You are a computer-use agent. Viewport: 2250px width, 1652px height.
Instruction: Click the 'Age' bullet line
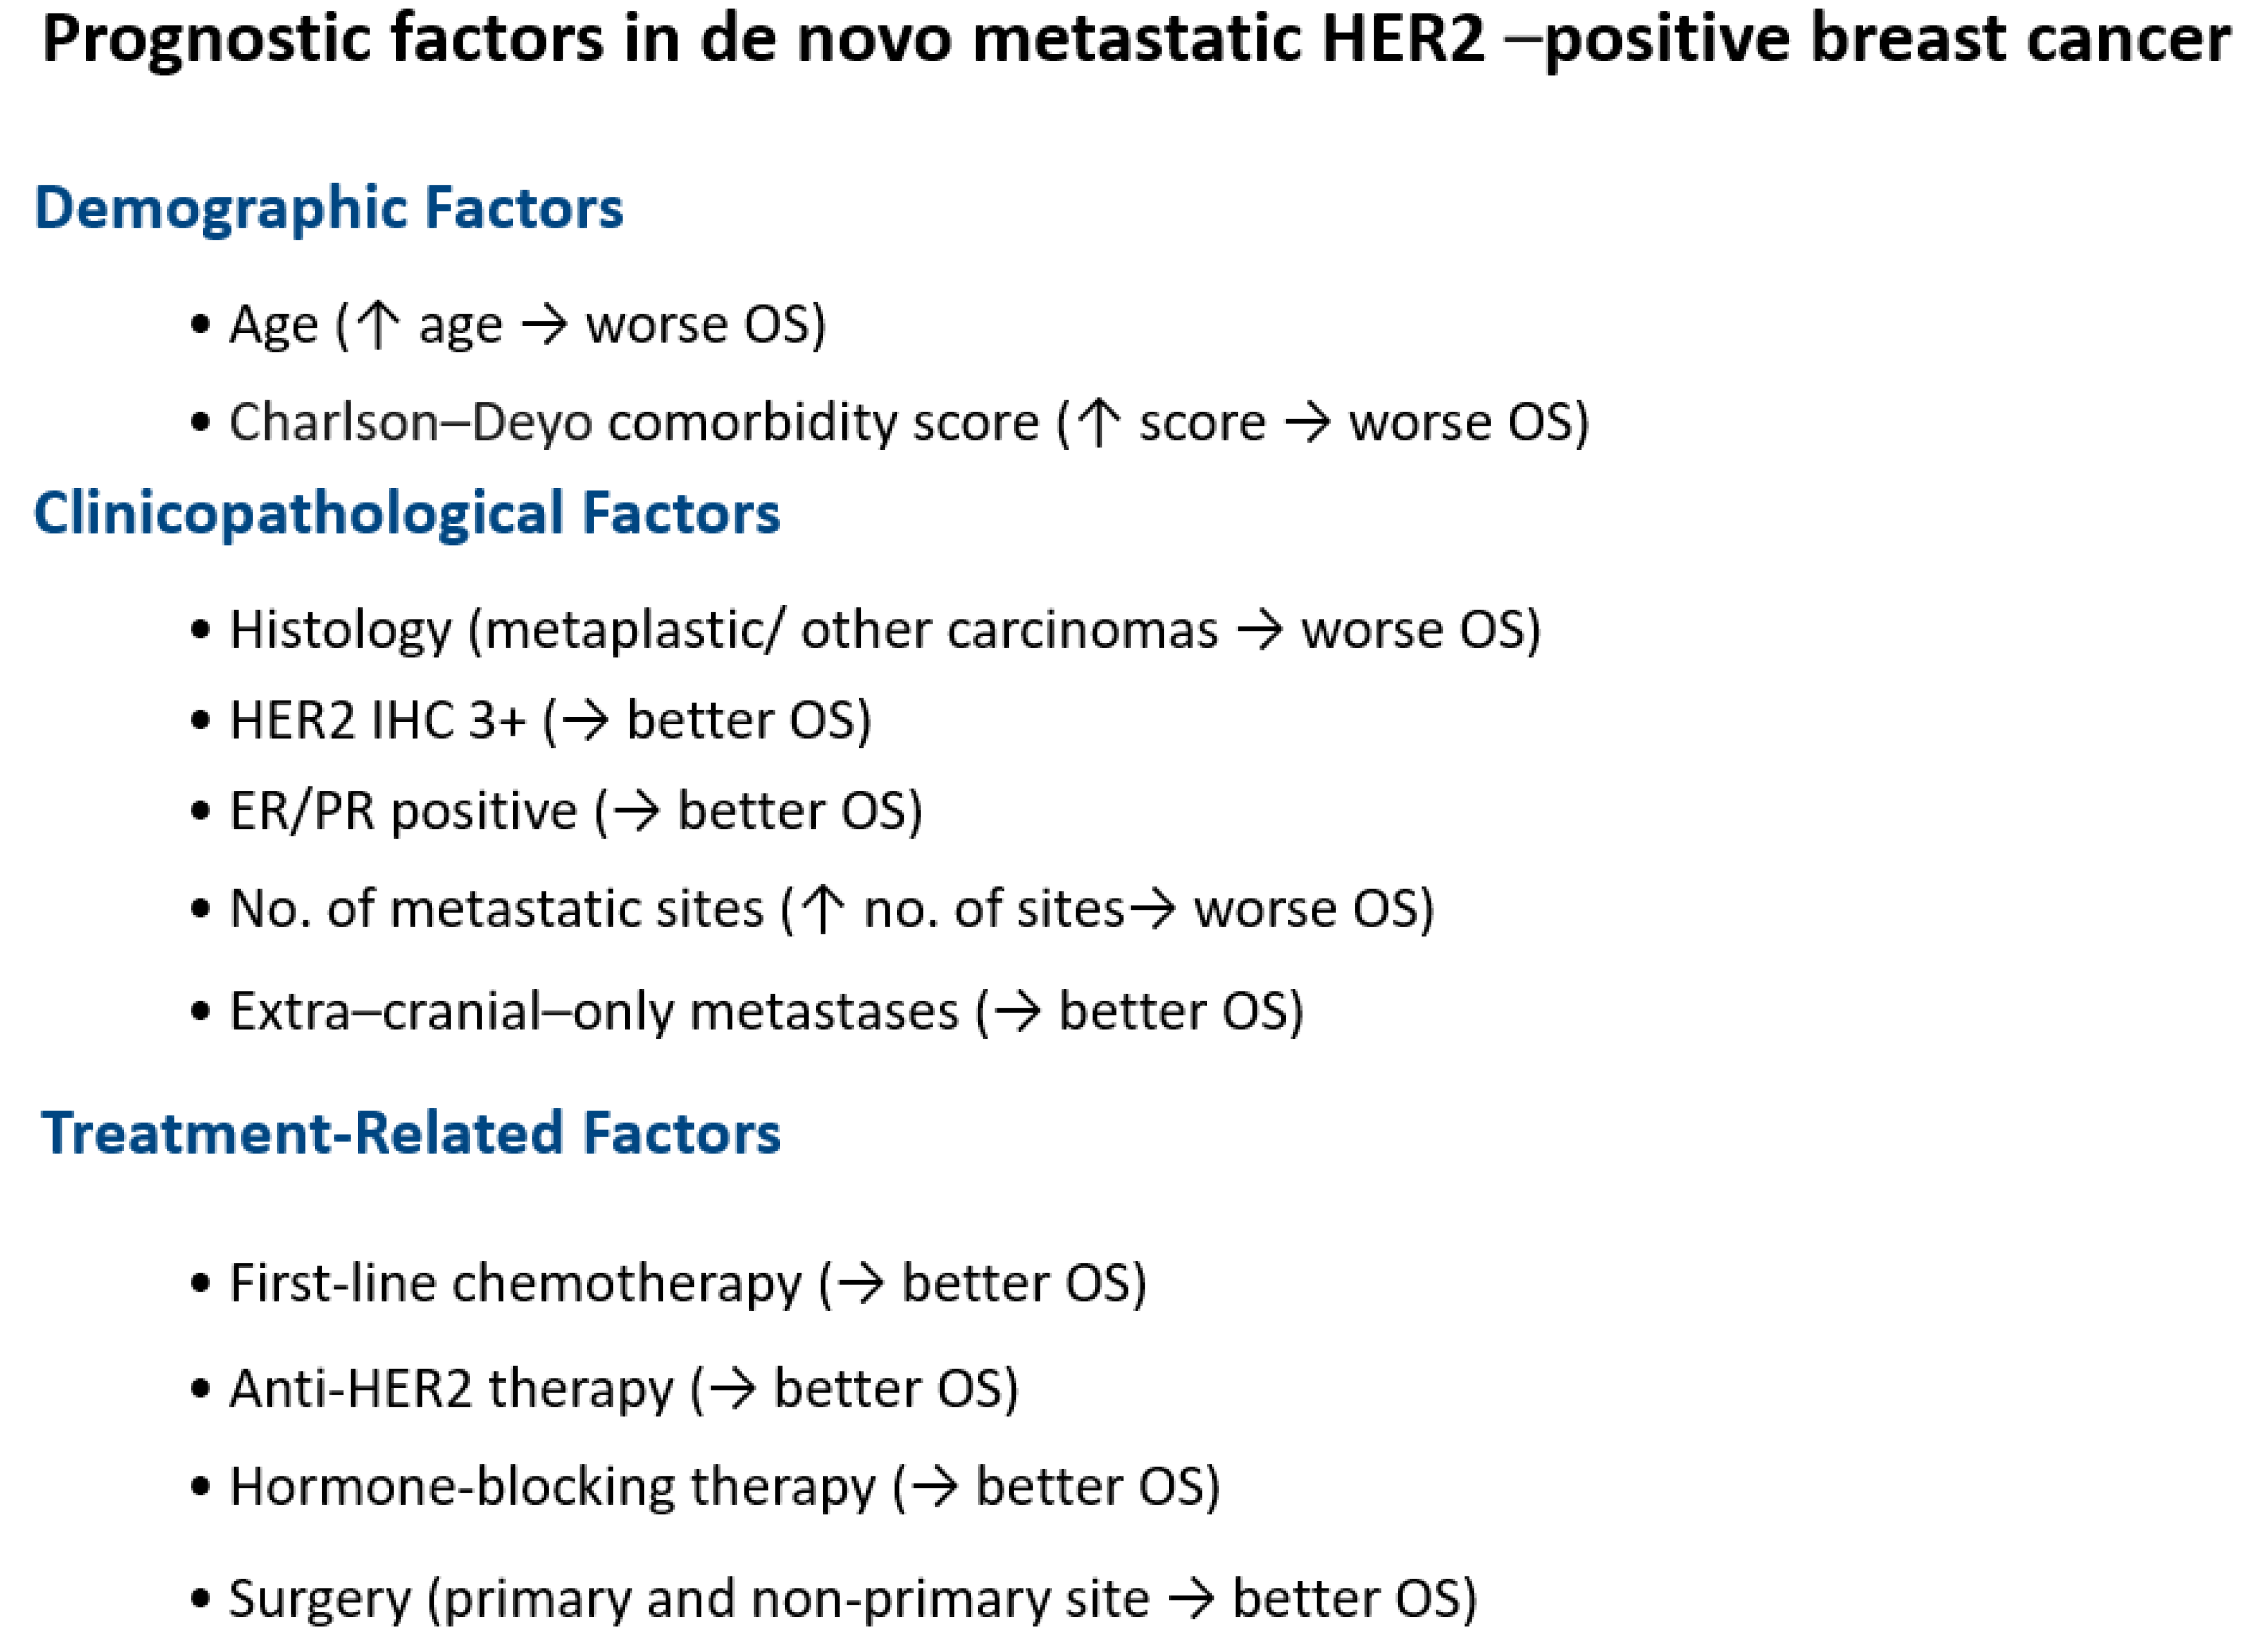[x=527, y=324]
